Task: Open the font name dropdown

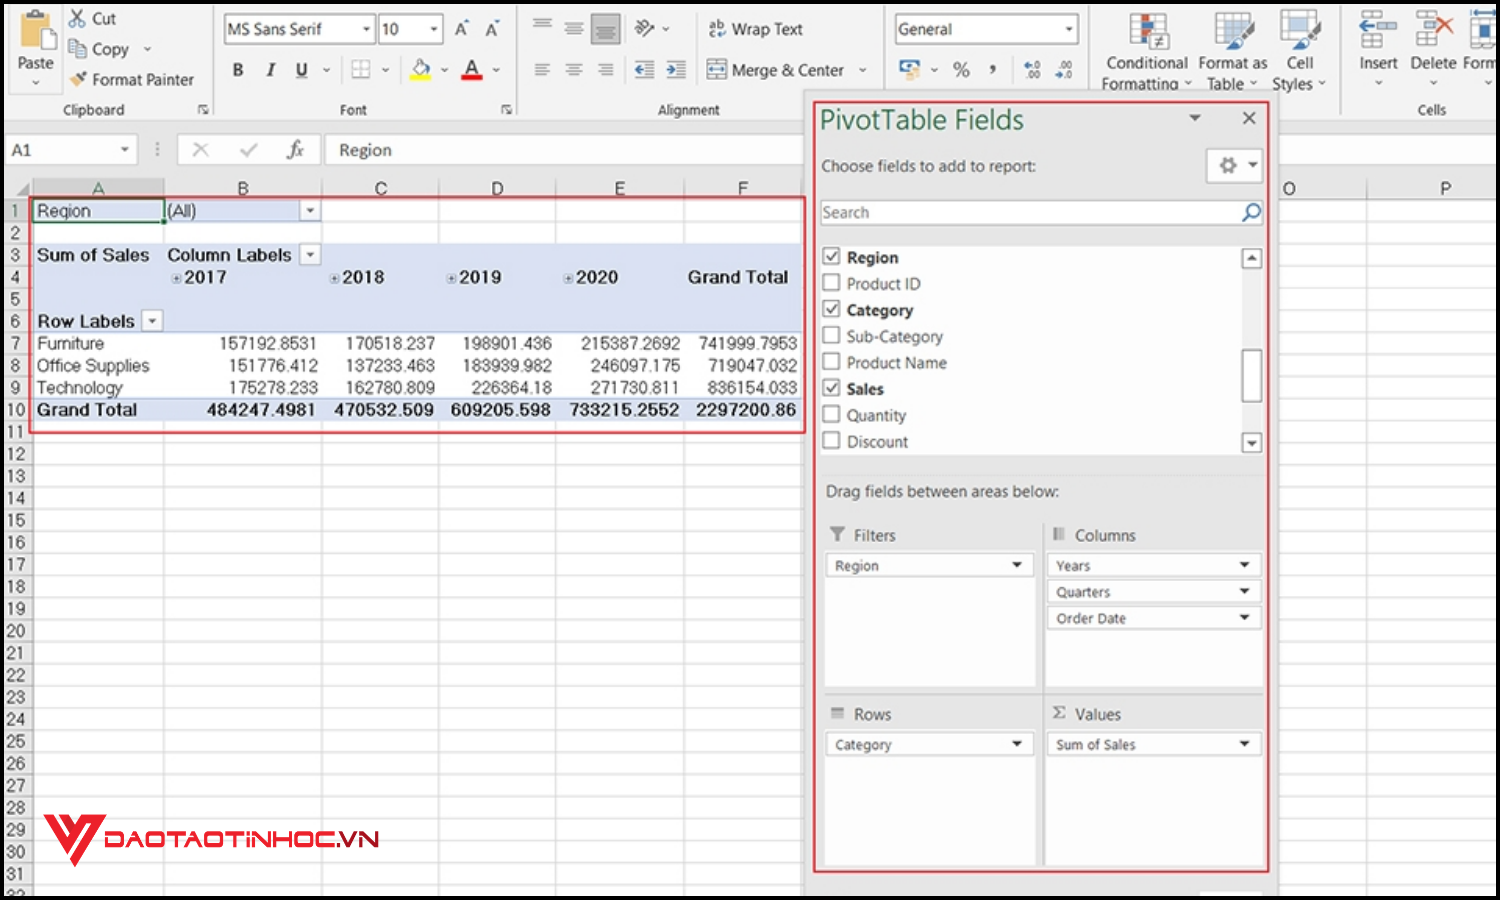Action: [367, 28]
